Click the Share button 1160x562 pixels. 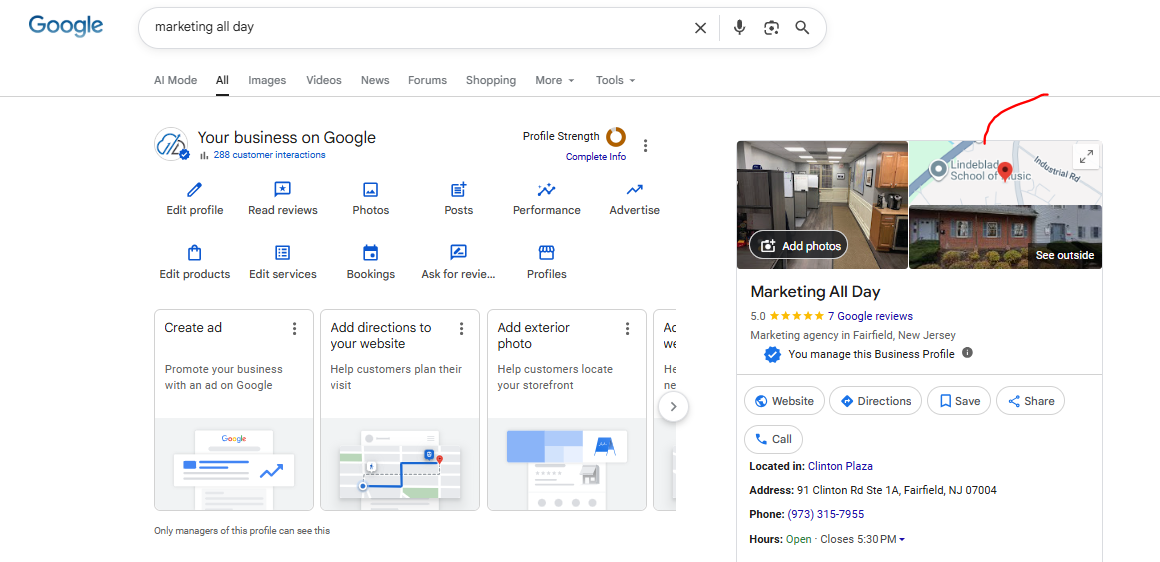1031,401
